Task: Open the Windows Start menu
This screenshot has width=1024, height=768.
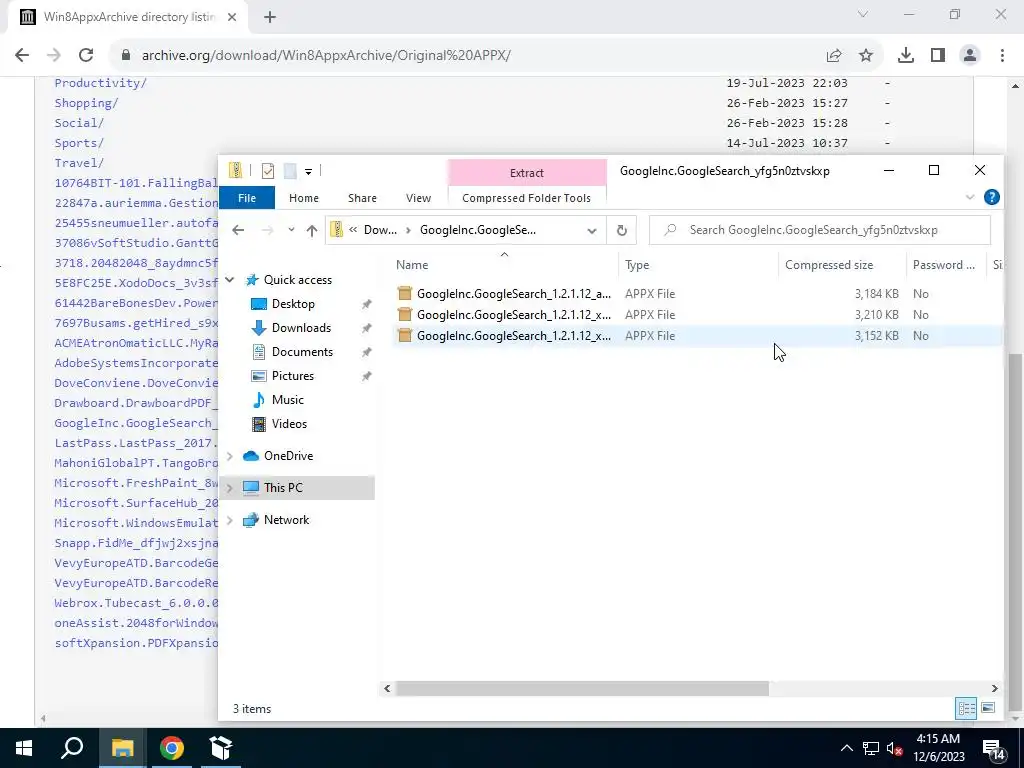Action: click(24, 748)
